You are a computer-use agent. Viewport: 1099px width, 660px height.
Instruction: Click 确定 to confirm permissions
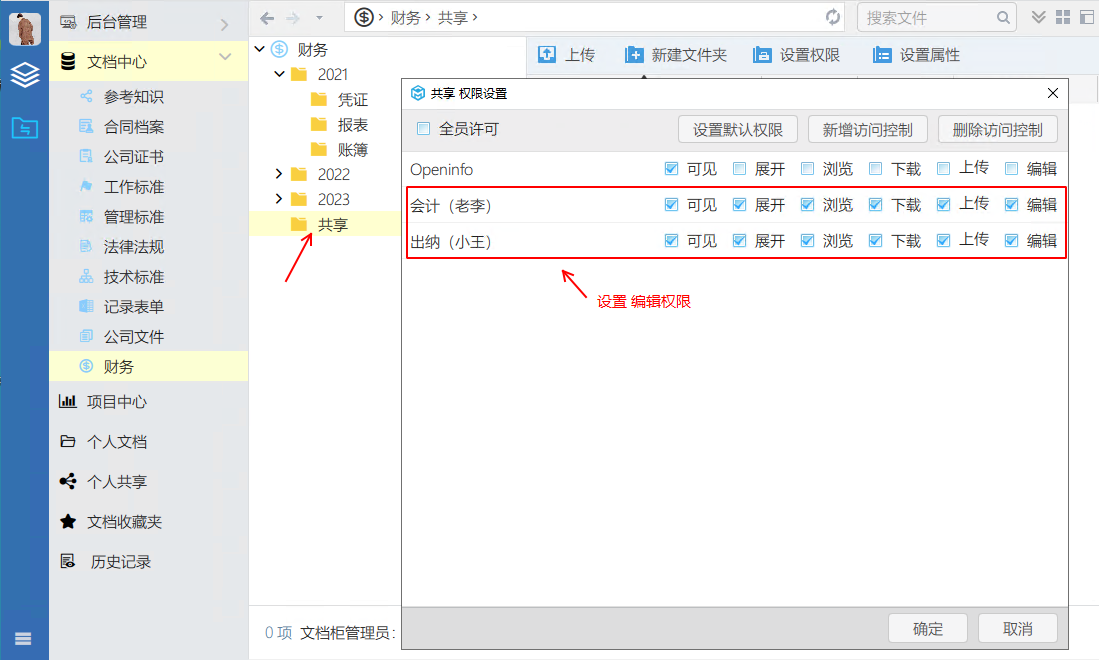927,628
